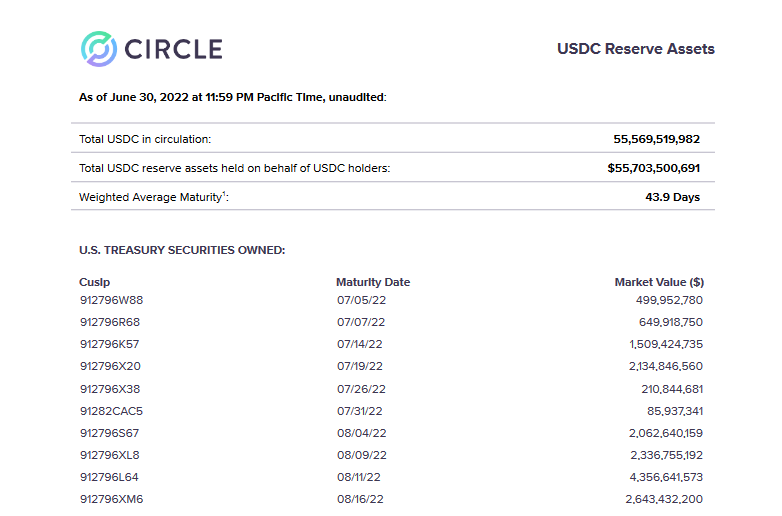Click Cusip 912796X20 entry
This screenshot has height=516, width=782.
point(110,366)
